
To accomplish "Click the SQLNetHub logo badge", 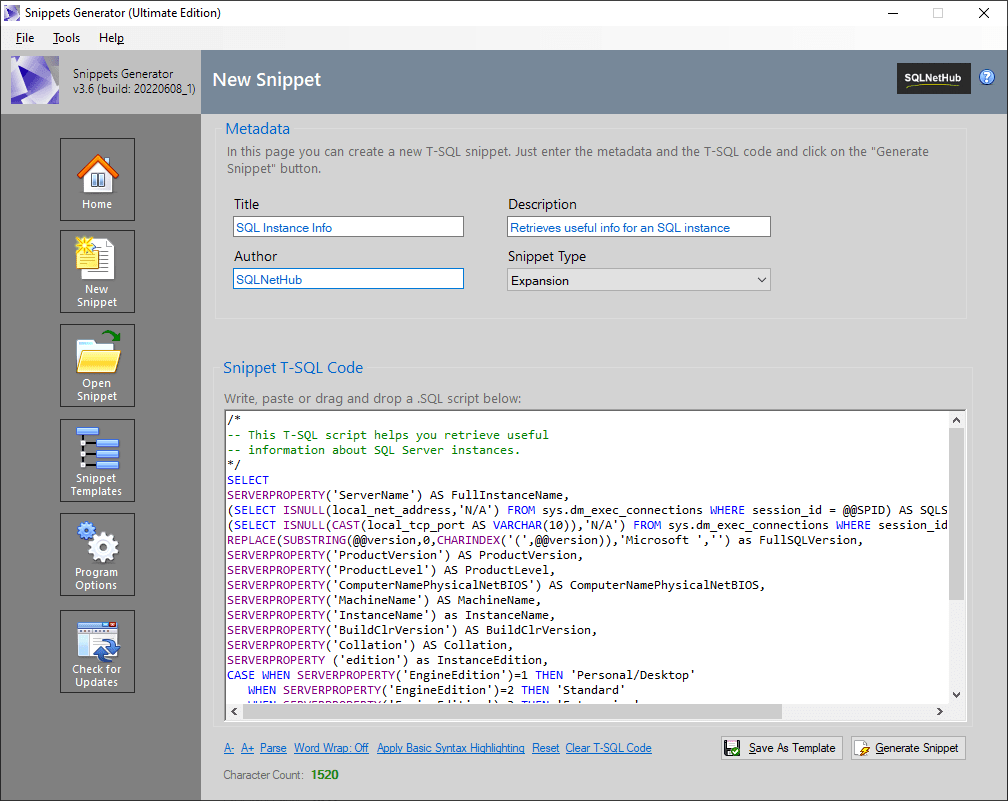I will (933, 77).
